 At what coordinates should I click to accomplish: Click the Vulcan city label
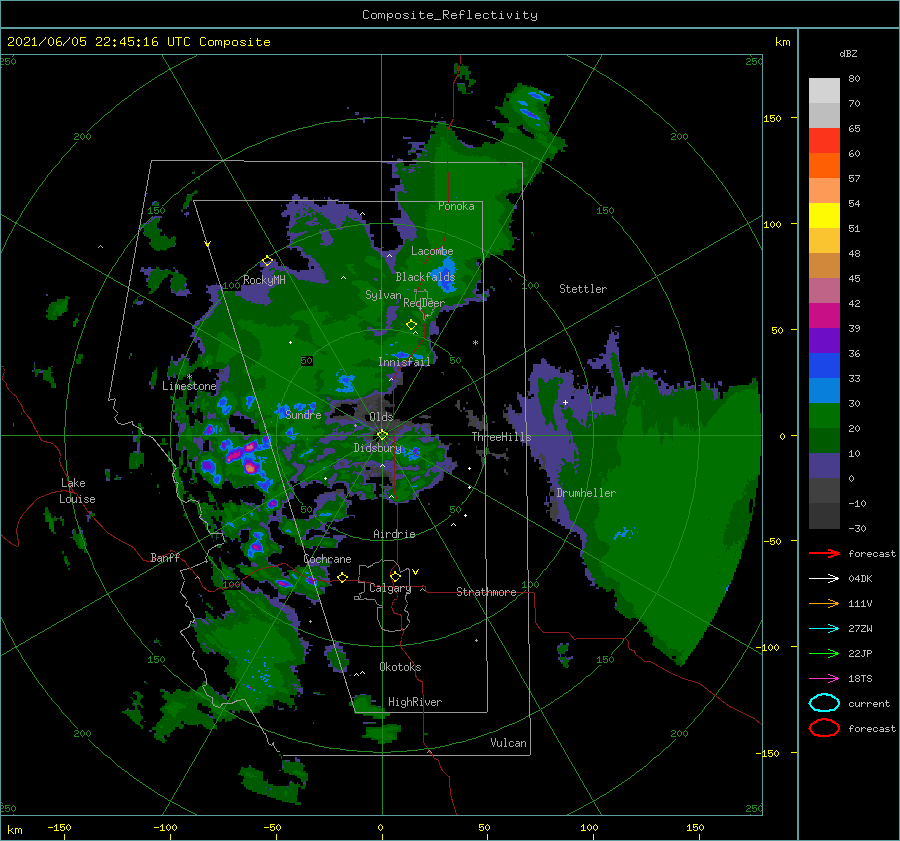pos(509,743)
